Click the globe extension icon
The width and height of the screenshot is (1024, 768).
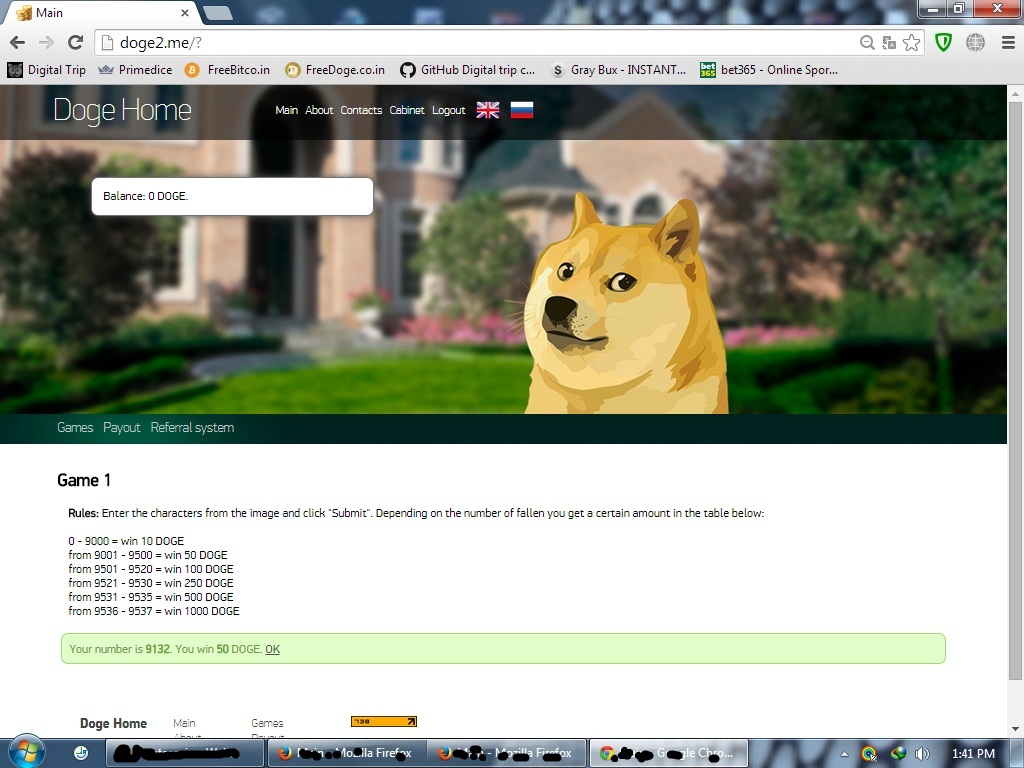[x=975, y=42]
